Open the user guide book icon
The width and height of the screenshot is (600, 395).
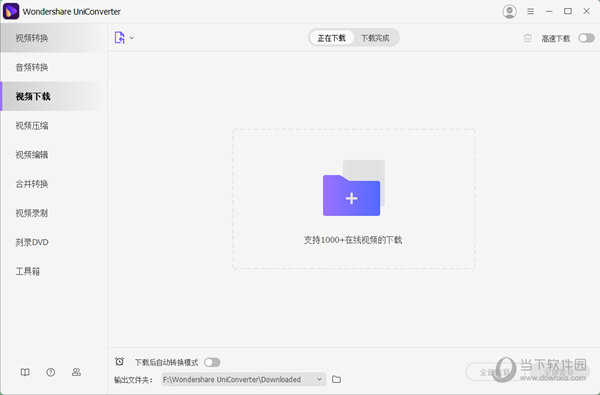[x=25, y=372]
